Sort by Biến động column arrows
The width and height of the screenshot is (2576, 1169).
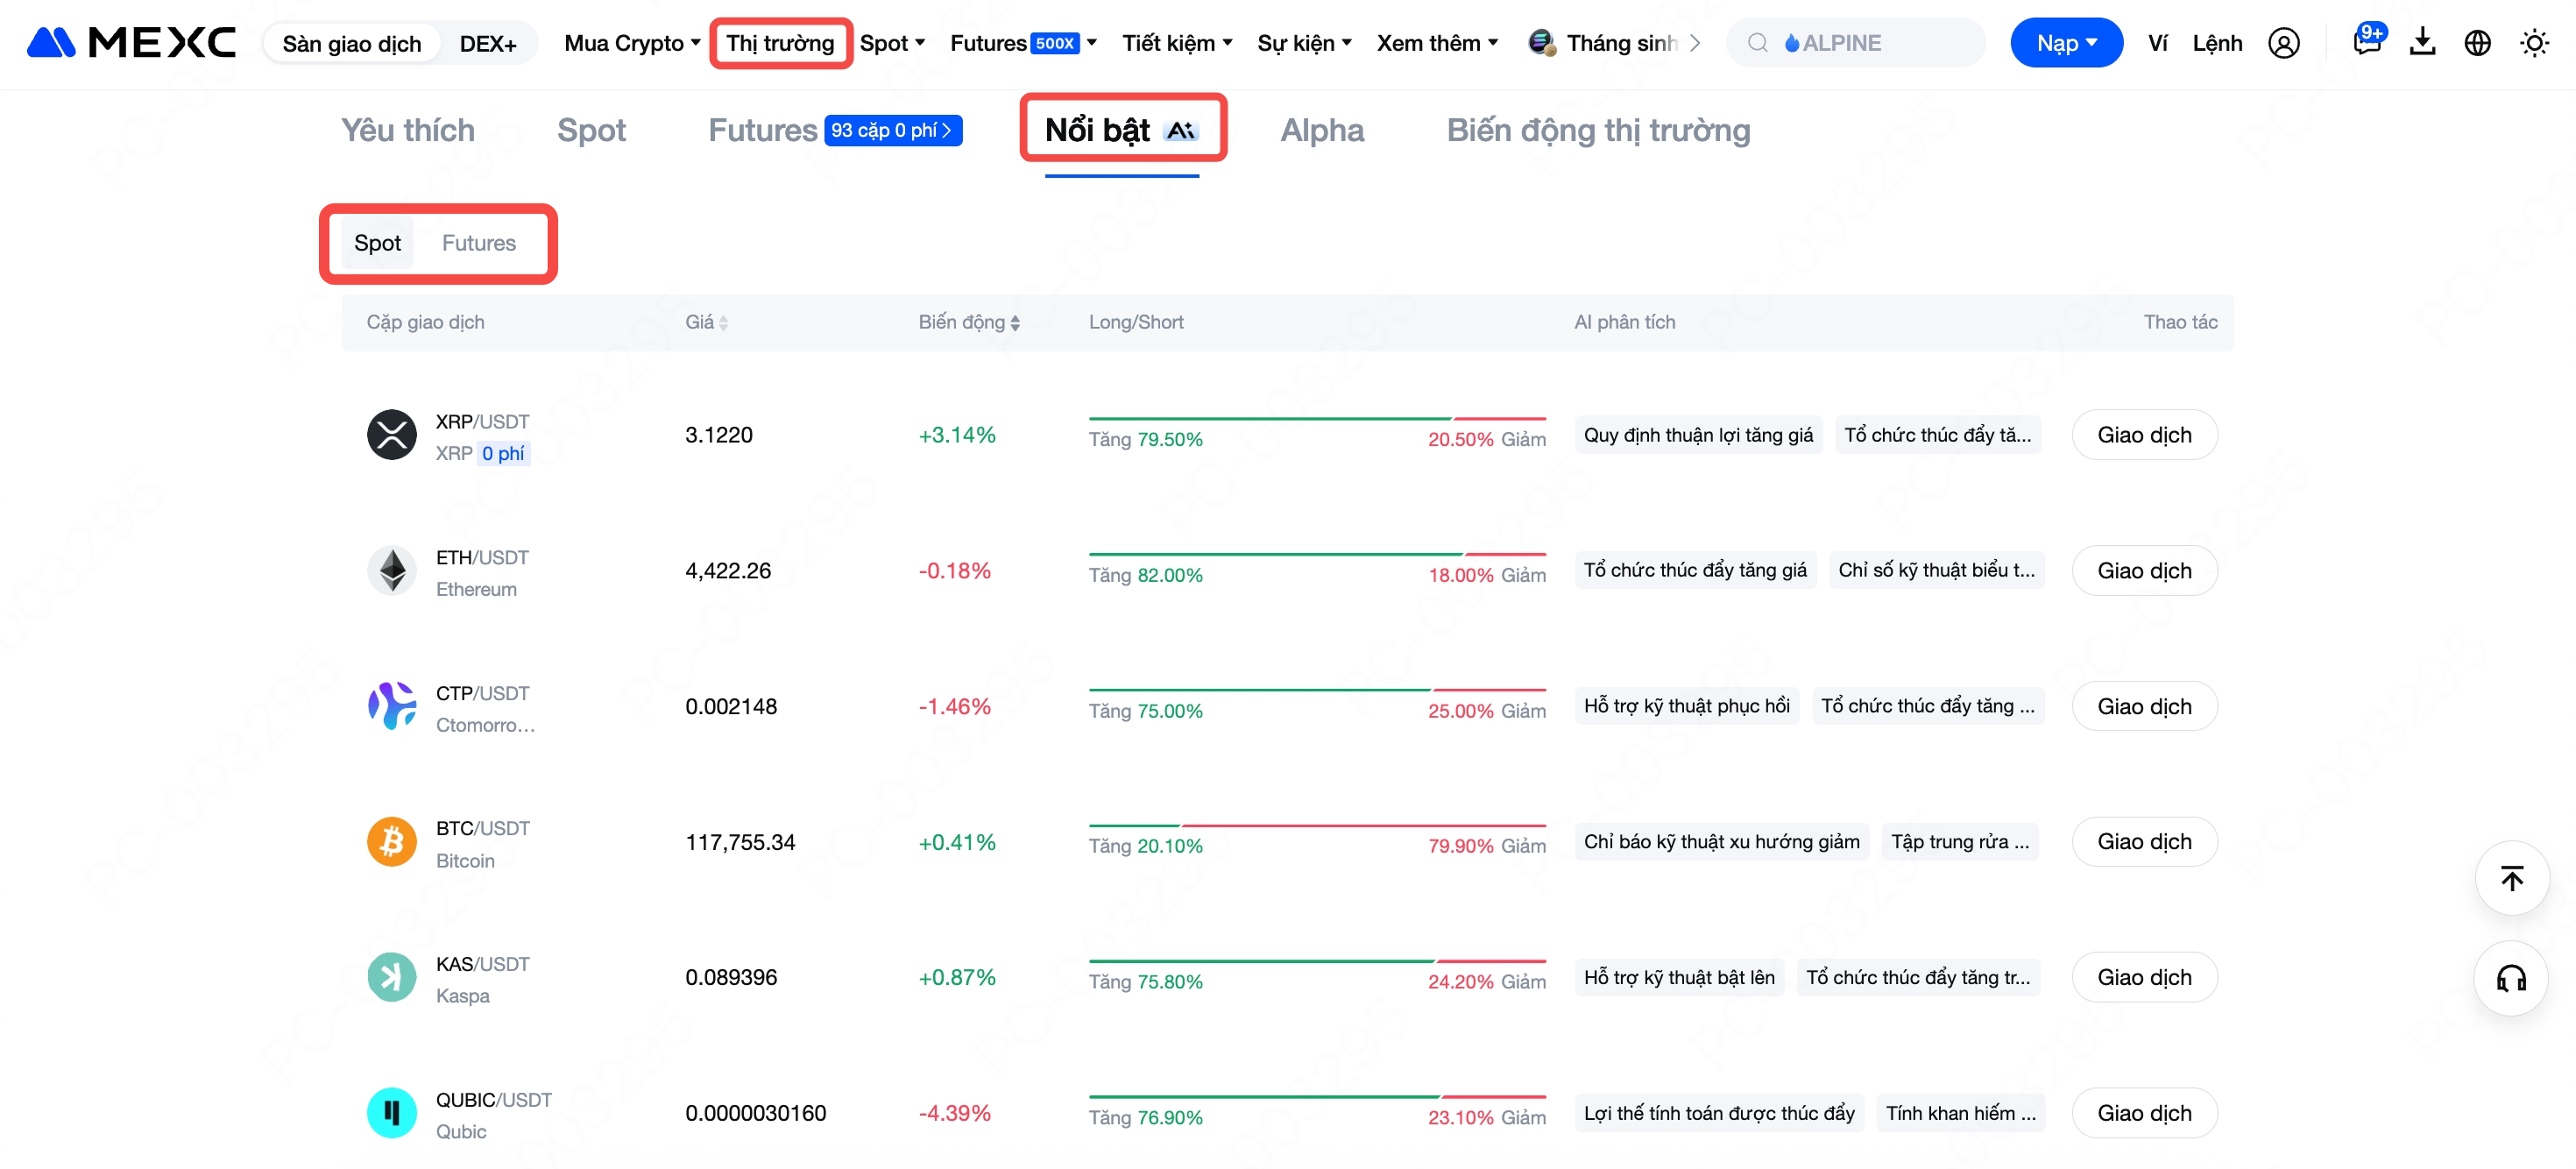1014,323
